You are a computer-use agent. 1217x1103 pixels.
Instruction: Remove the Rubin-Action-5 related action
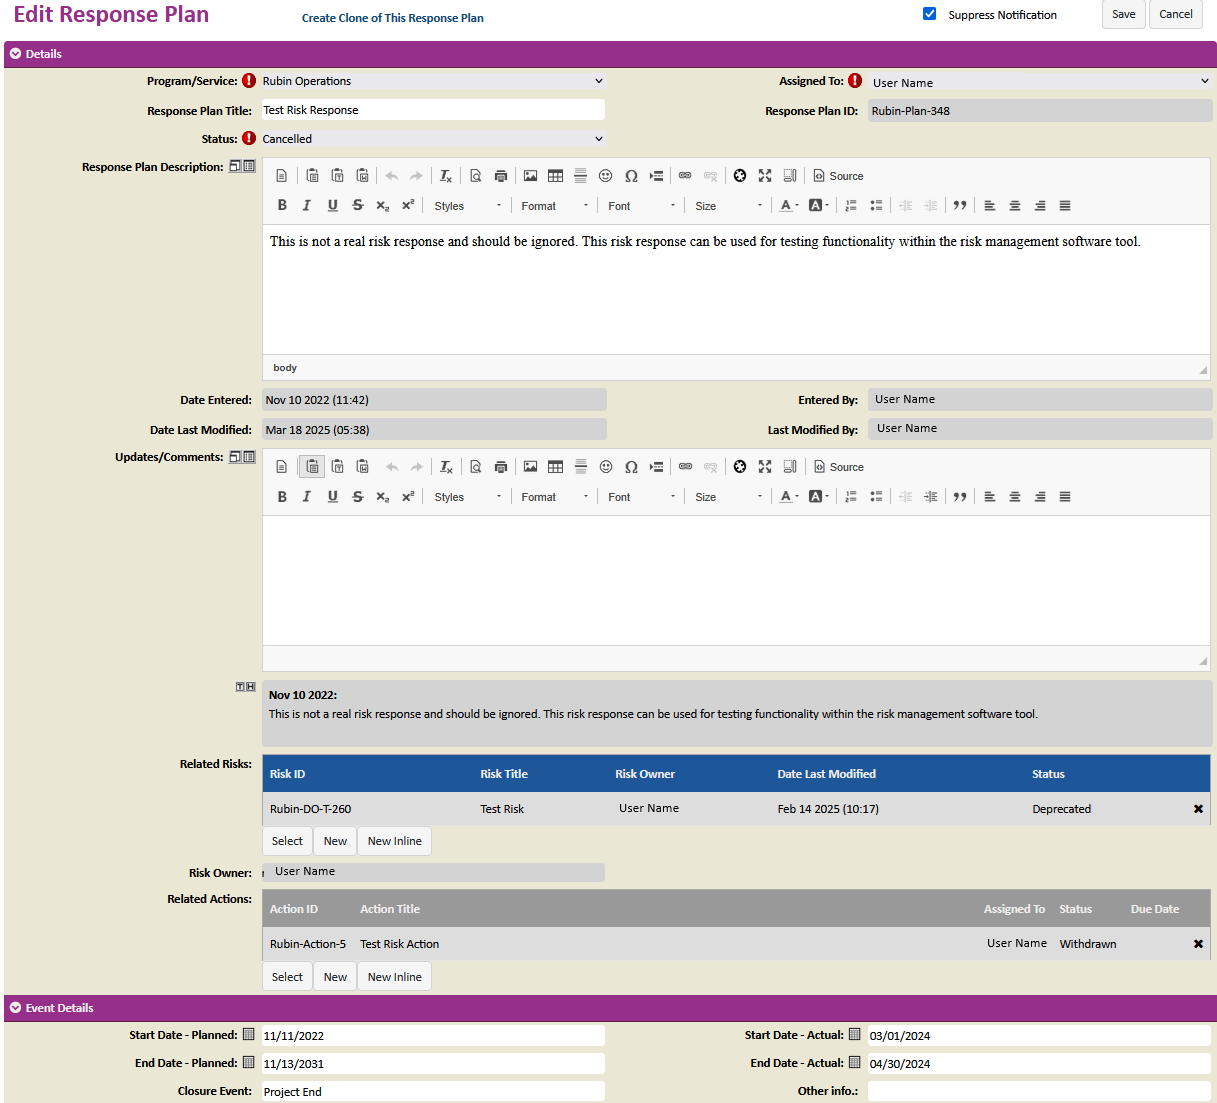(x=1198, y=943)
